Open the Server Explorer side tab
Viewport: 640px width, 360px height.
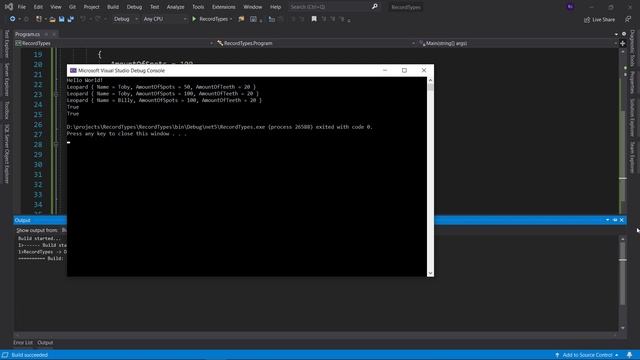click(x=7, y=79)
